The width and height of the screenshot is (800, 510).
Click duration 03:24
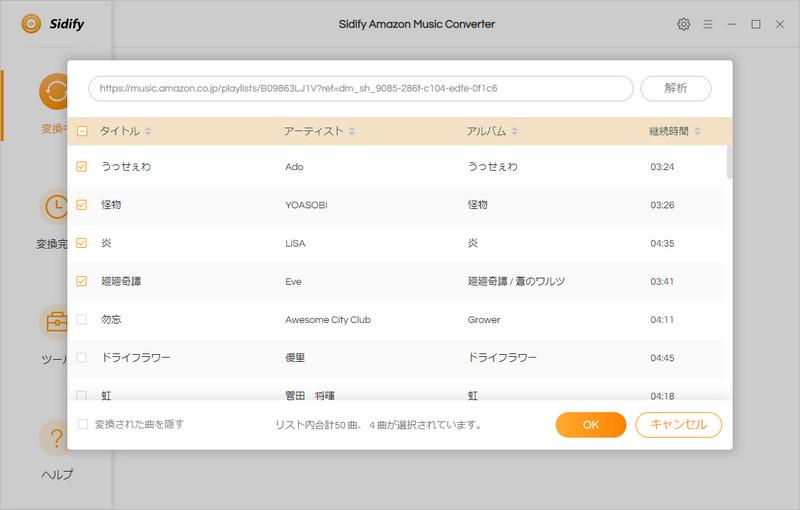(662, 167)
